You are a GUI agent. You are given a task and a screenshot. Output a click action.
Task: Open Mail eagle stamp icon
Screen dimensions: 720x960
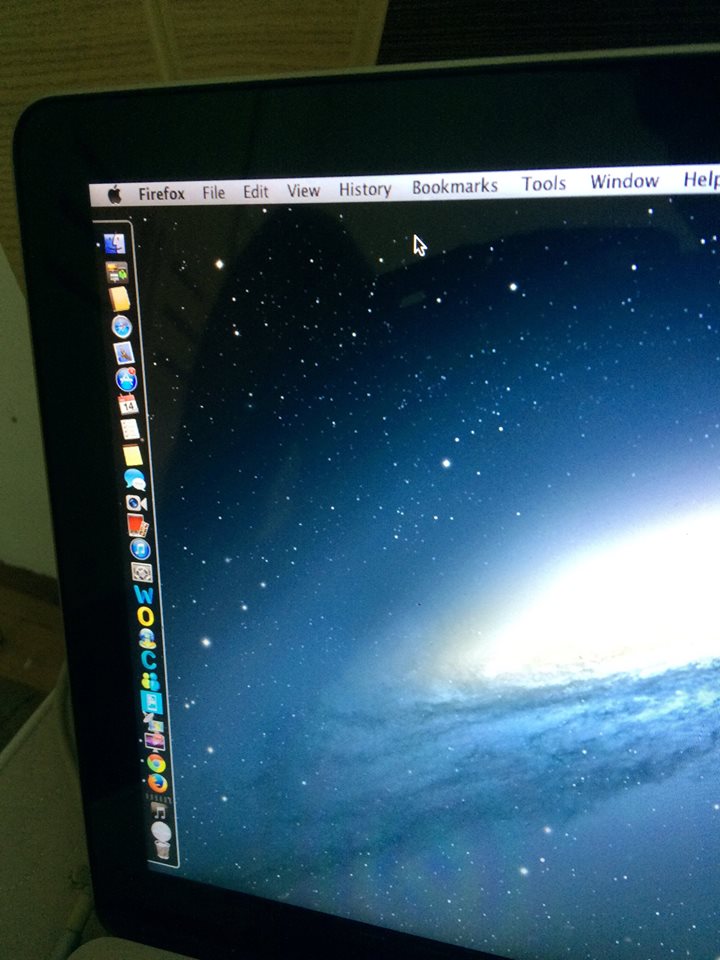(124, 353)
